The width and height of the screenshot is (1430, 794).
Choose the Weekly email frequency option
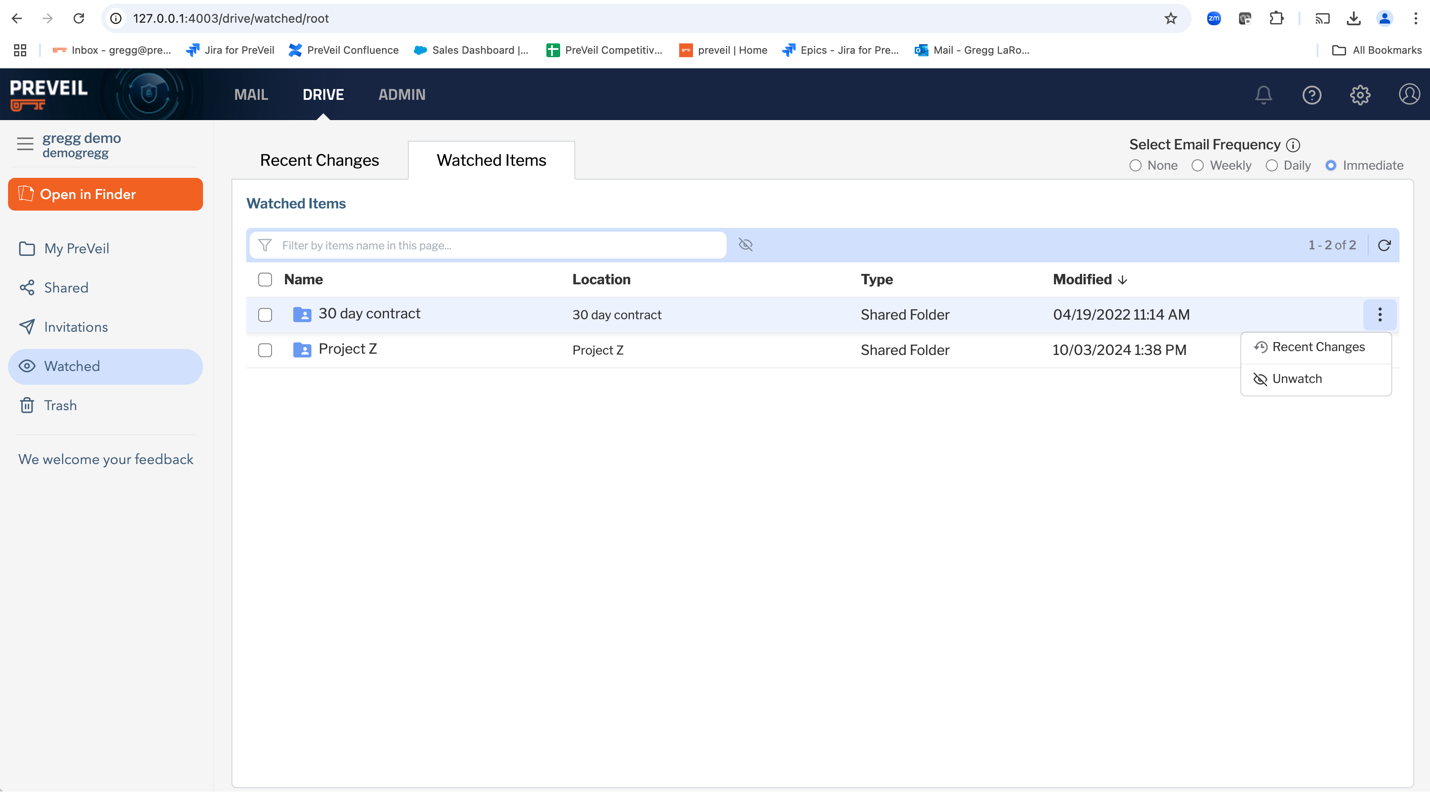(1197, 166)
